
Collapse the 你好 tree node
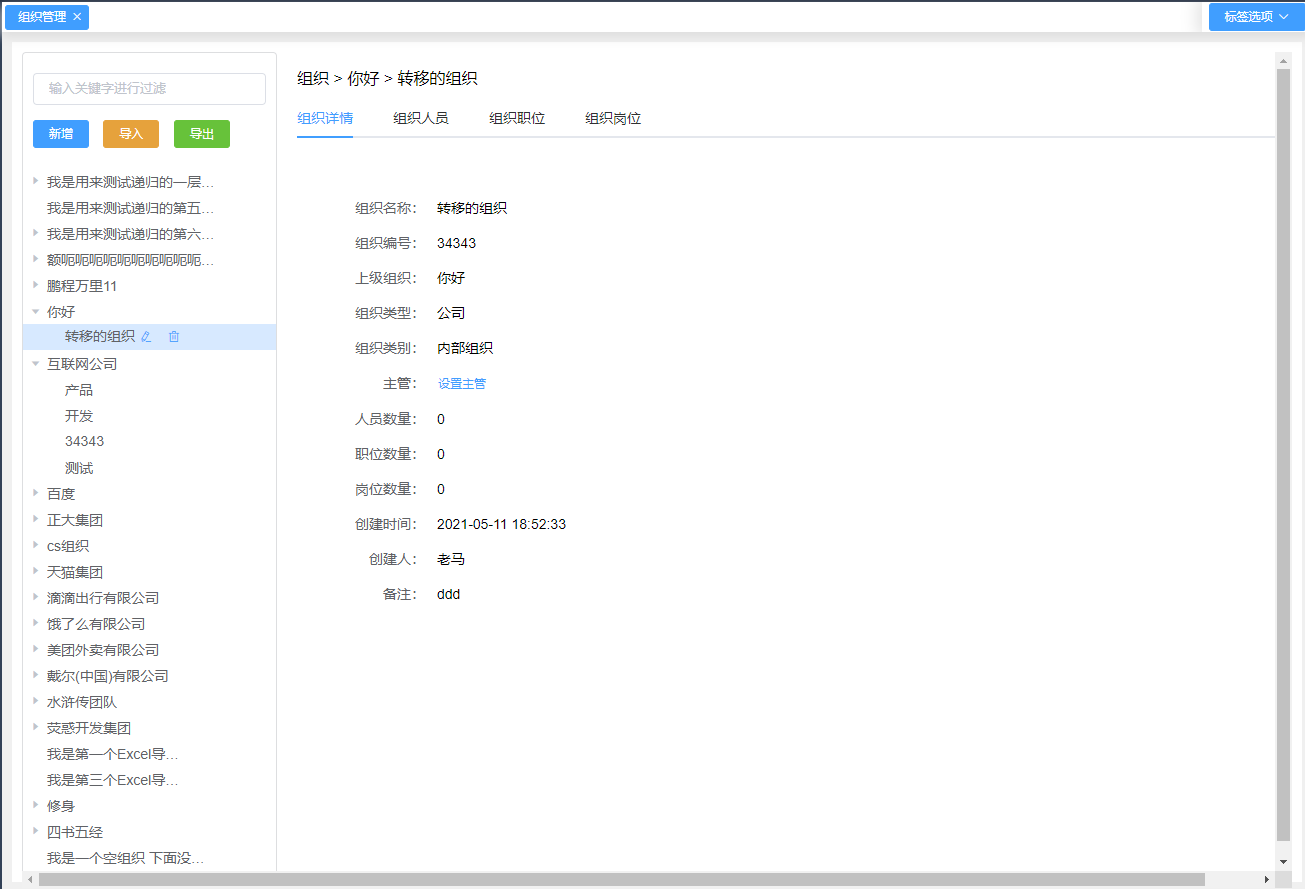[36, 311]
